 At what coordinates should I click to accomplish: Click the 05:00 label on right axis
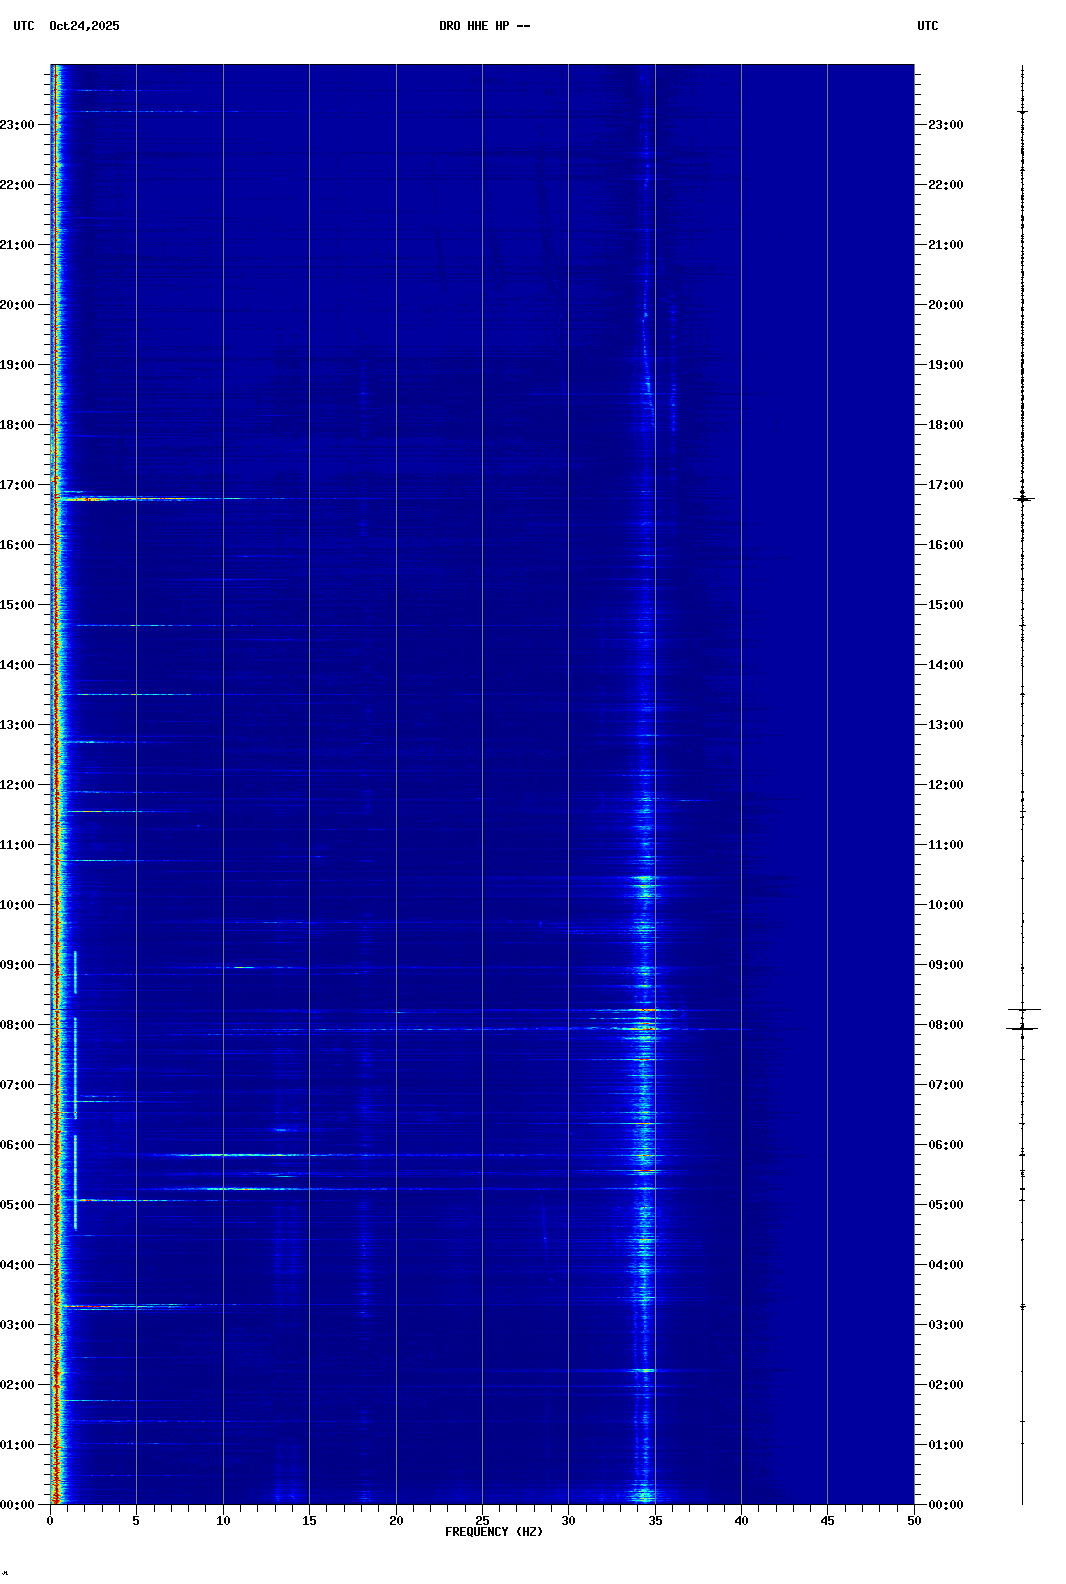click(945, 1205)
